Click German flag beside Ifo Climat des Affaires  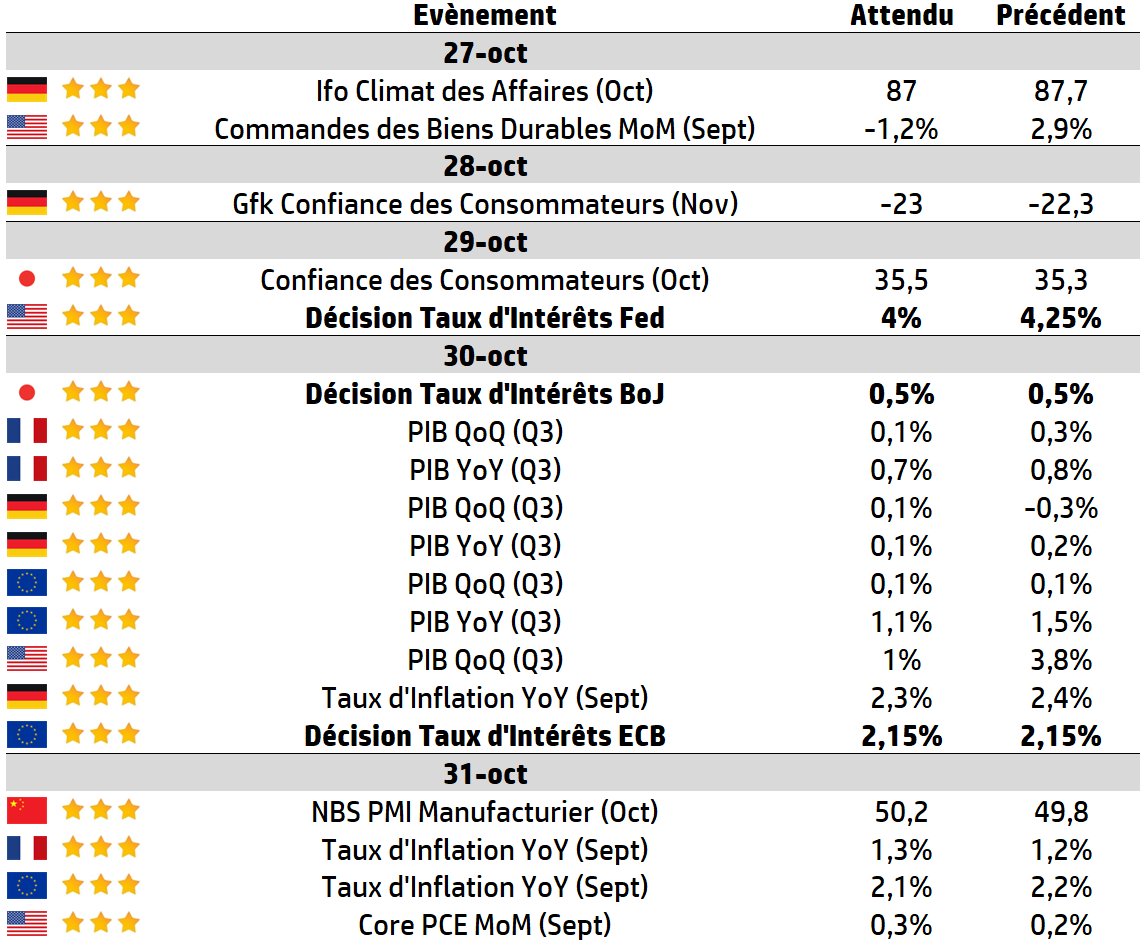tap(27, 90)
